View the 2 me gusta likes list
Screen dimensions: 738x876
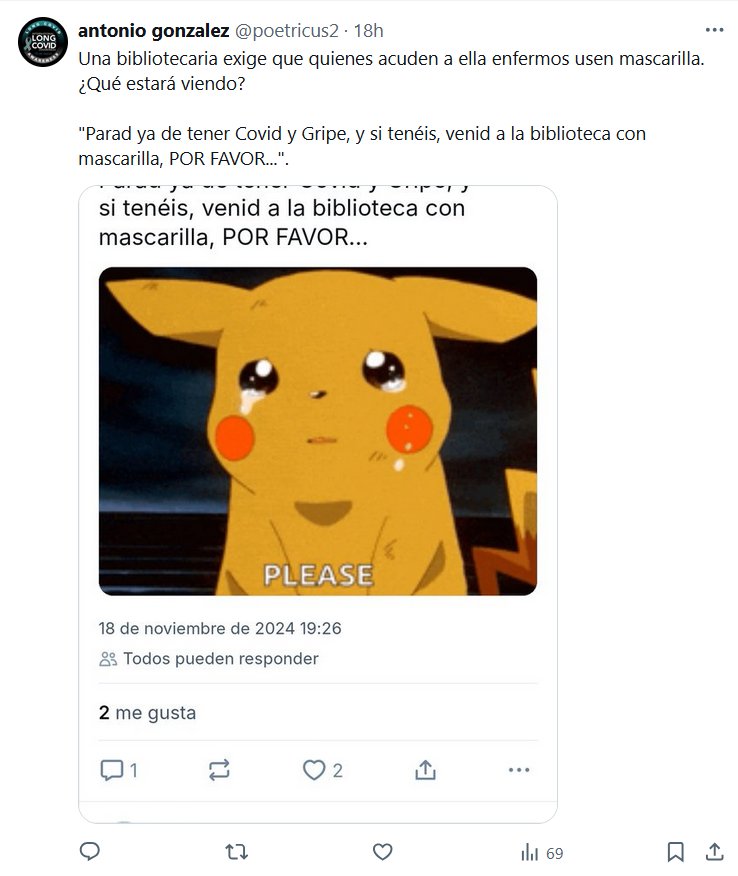(147, 713)
